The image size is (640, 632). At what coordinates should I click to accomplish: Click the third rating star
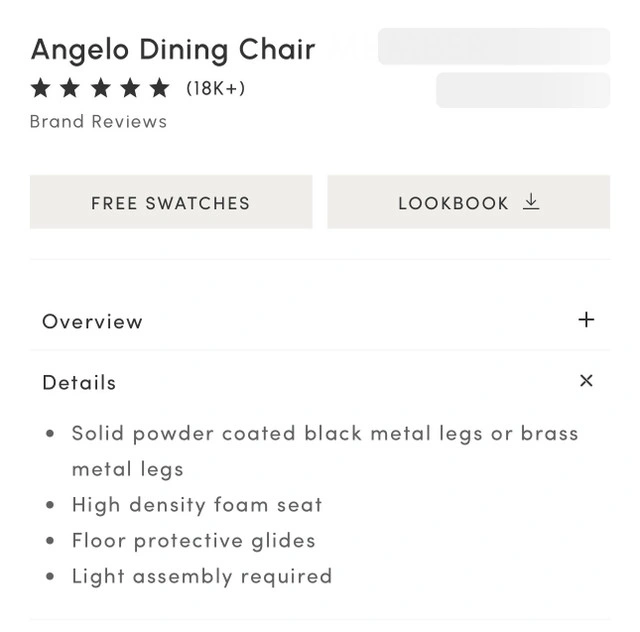[x=100, y=88]
